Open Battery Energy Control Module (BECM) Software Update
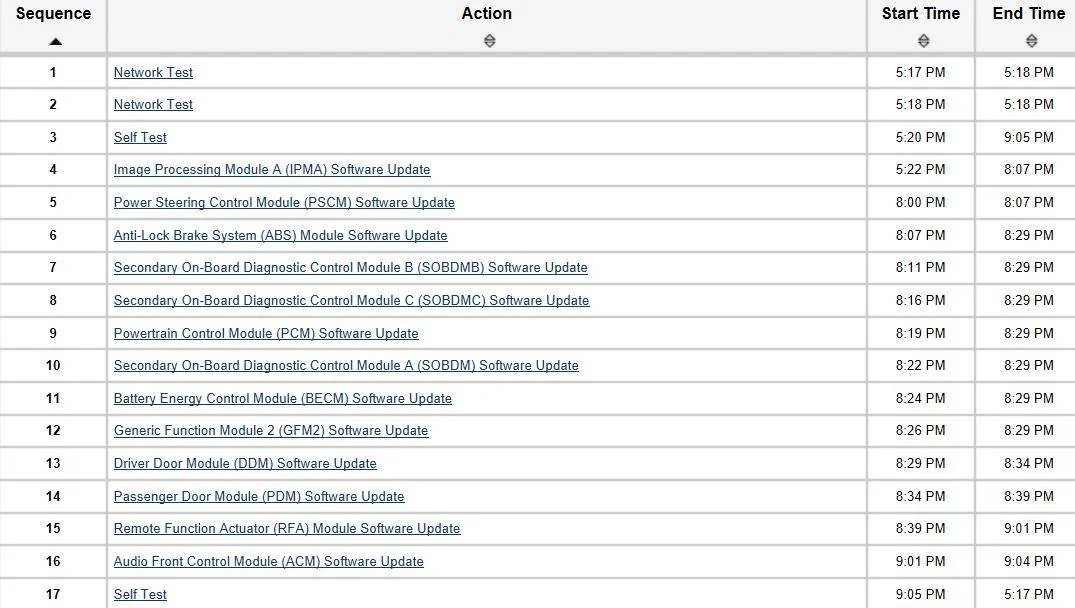1075x608 pixels. pos(282,399)
